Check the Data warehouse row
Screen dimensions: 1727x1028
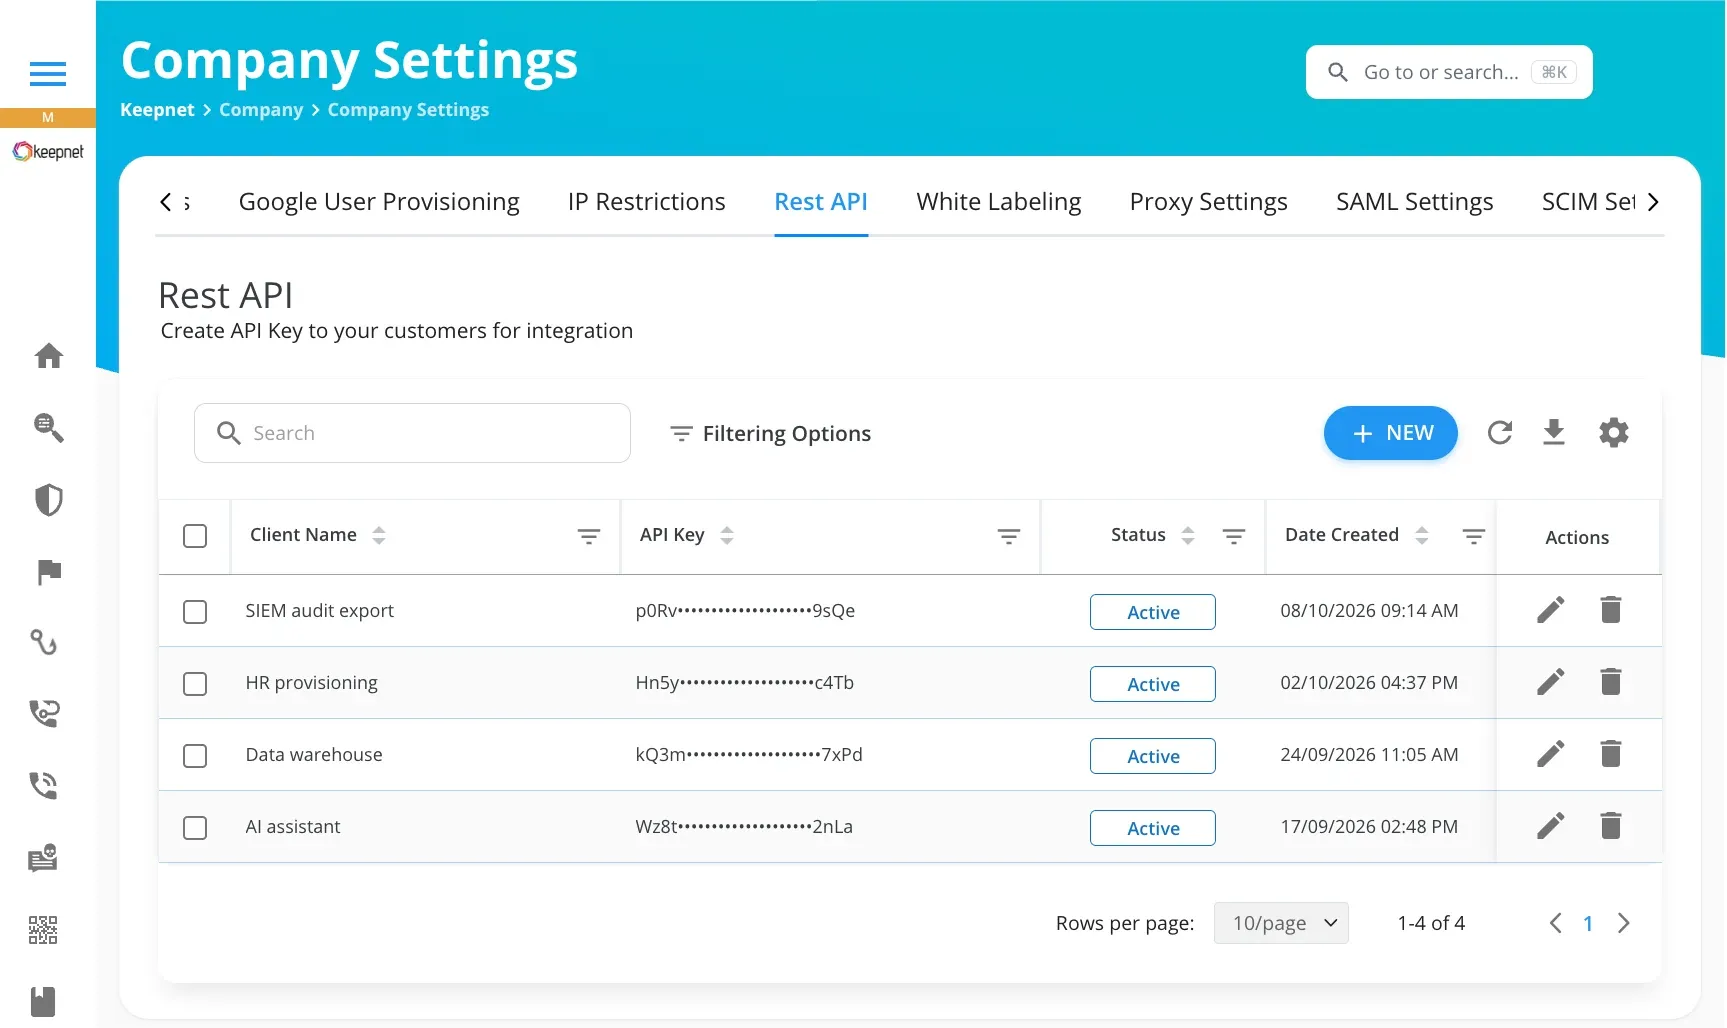click(x=195, y=756)
